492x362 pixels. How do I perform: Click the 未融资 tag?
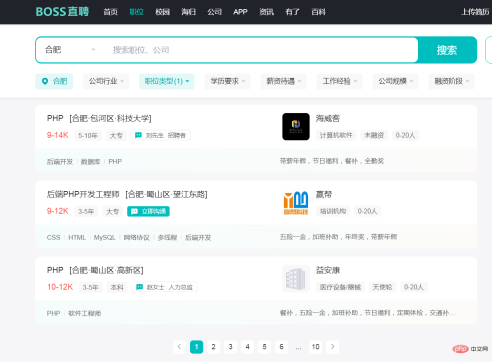(374, 135)
